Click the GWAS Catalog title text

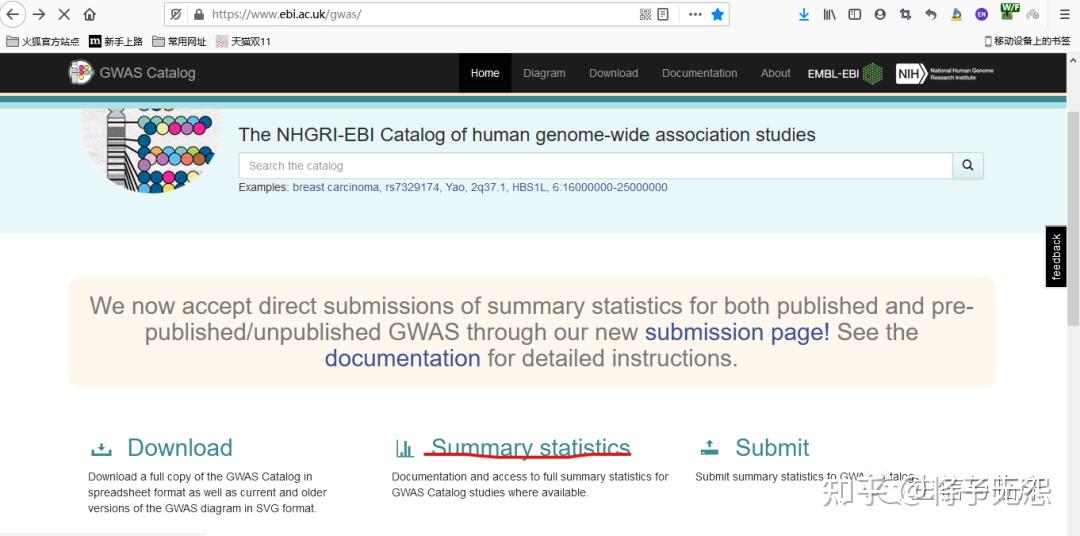tap(147, 73)
